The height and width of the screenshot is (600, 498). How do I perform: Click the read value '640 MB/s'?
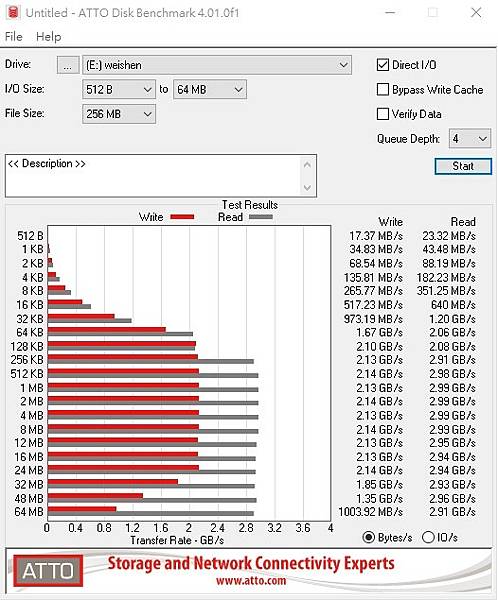(x=453, y=305)
